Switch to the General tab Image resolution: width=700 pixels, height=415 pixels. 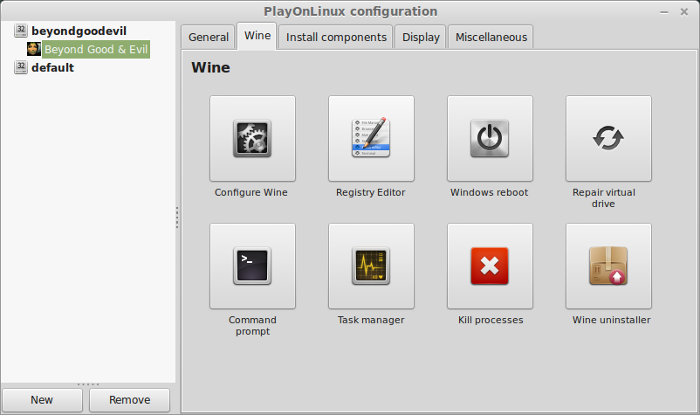point(208,37)
